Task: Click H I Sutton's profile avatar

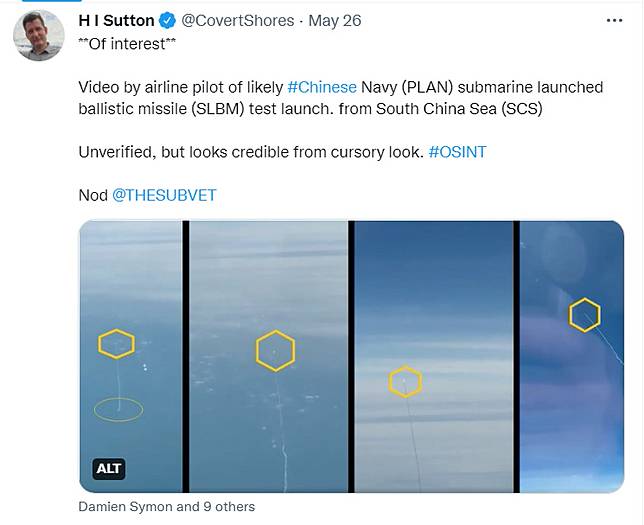Action: pos(39,34)
